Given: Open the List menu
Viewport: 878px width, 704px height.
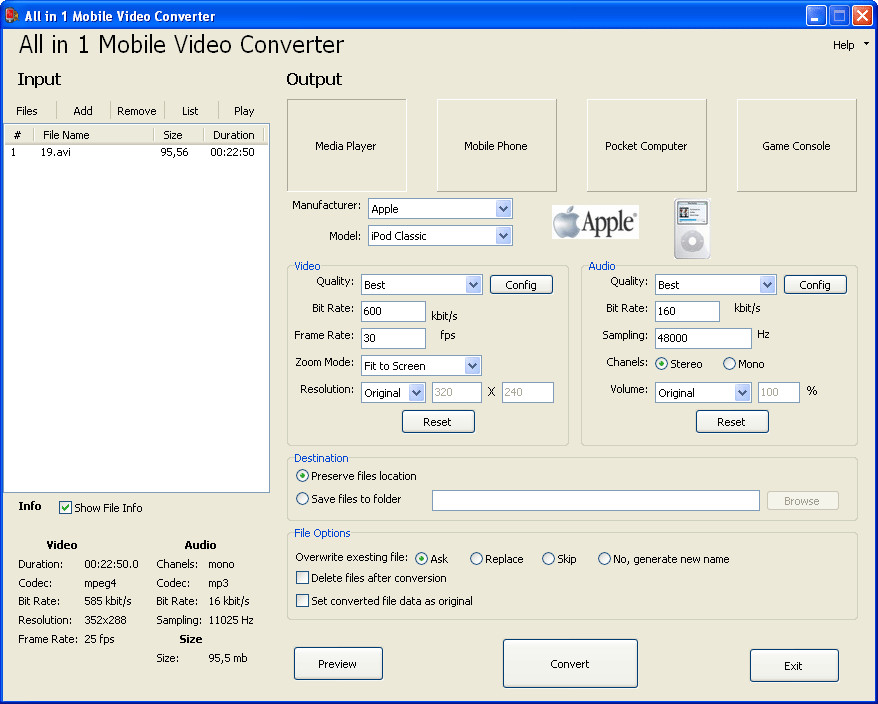Looking at the screenshot, I should [190, 111].
